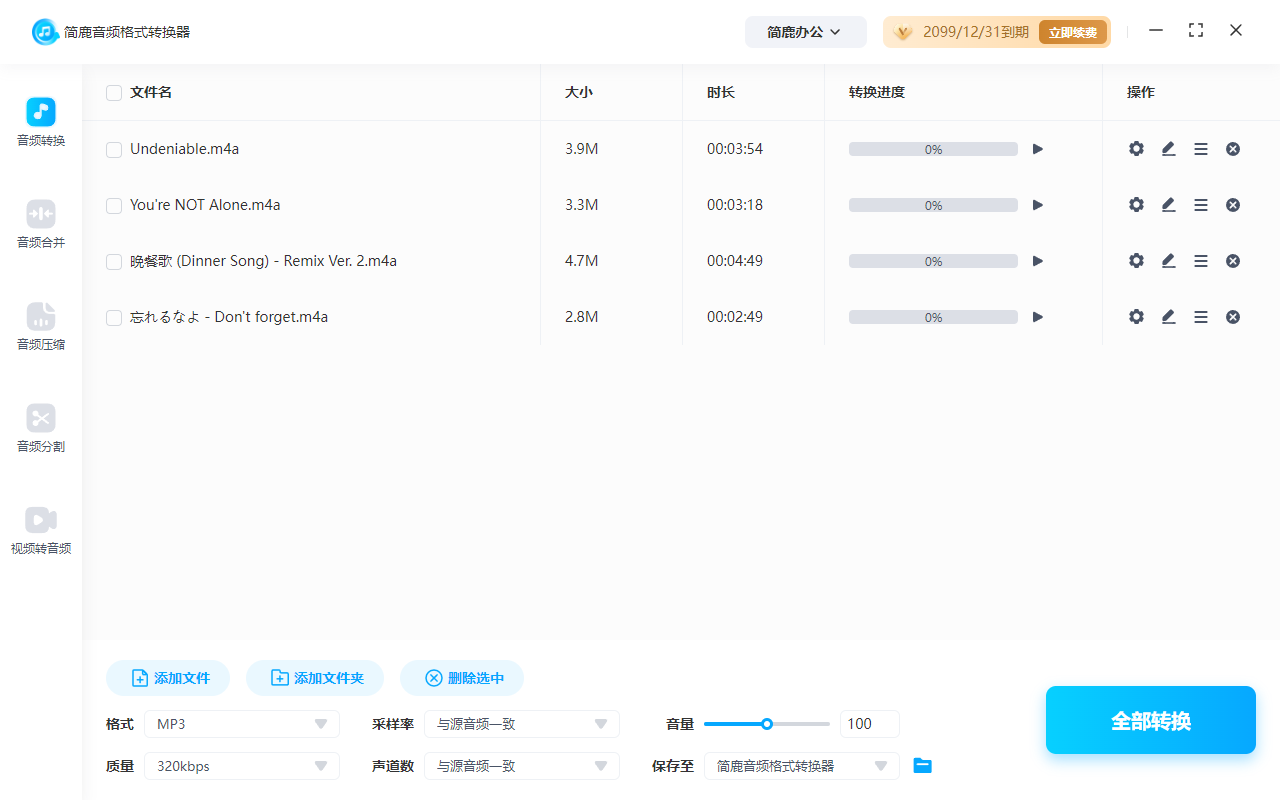Open the list icon for 晚餐歌 Remix file

[x=1200, y=260]
